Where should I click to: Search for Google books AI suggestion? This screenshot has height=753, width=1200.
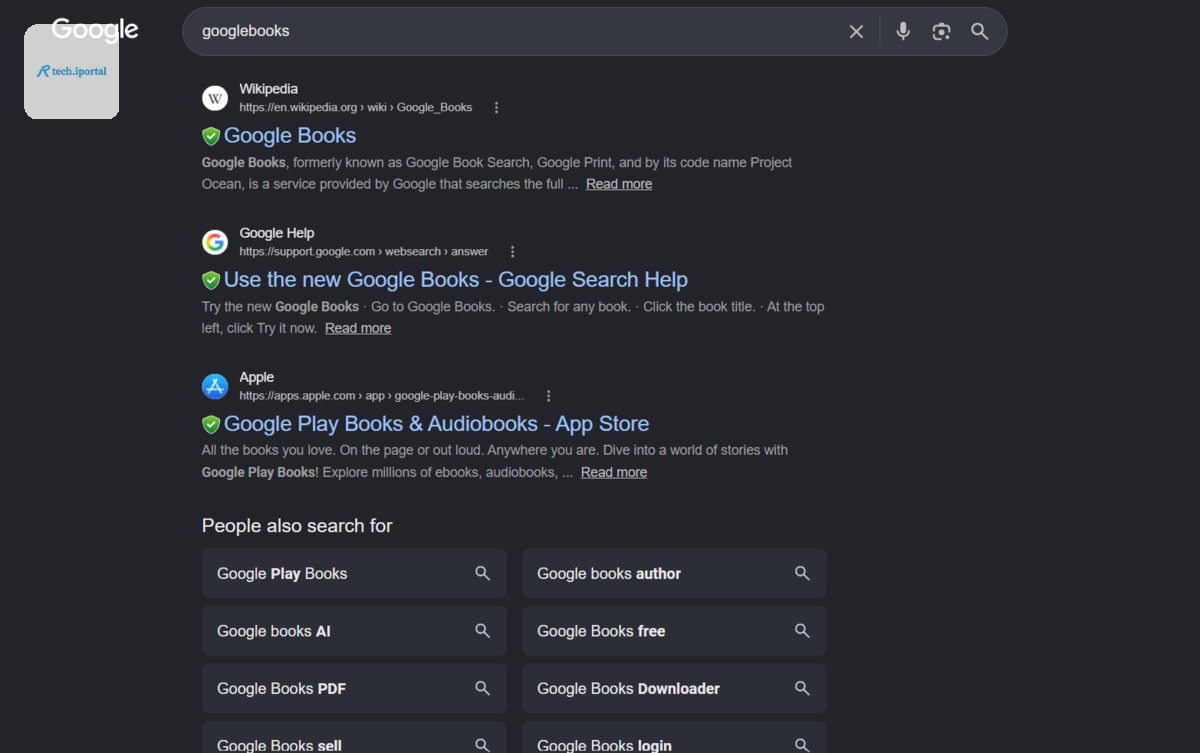click(x=354, y=631)
